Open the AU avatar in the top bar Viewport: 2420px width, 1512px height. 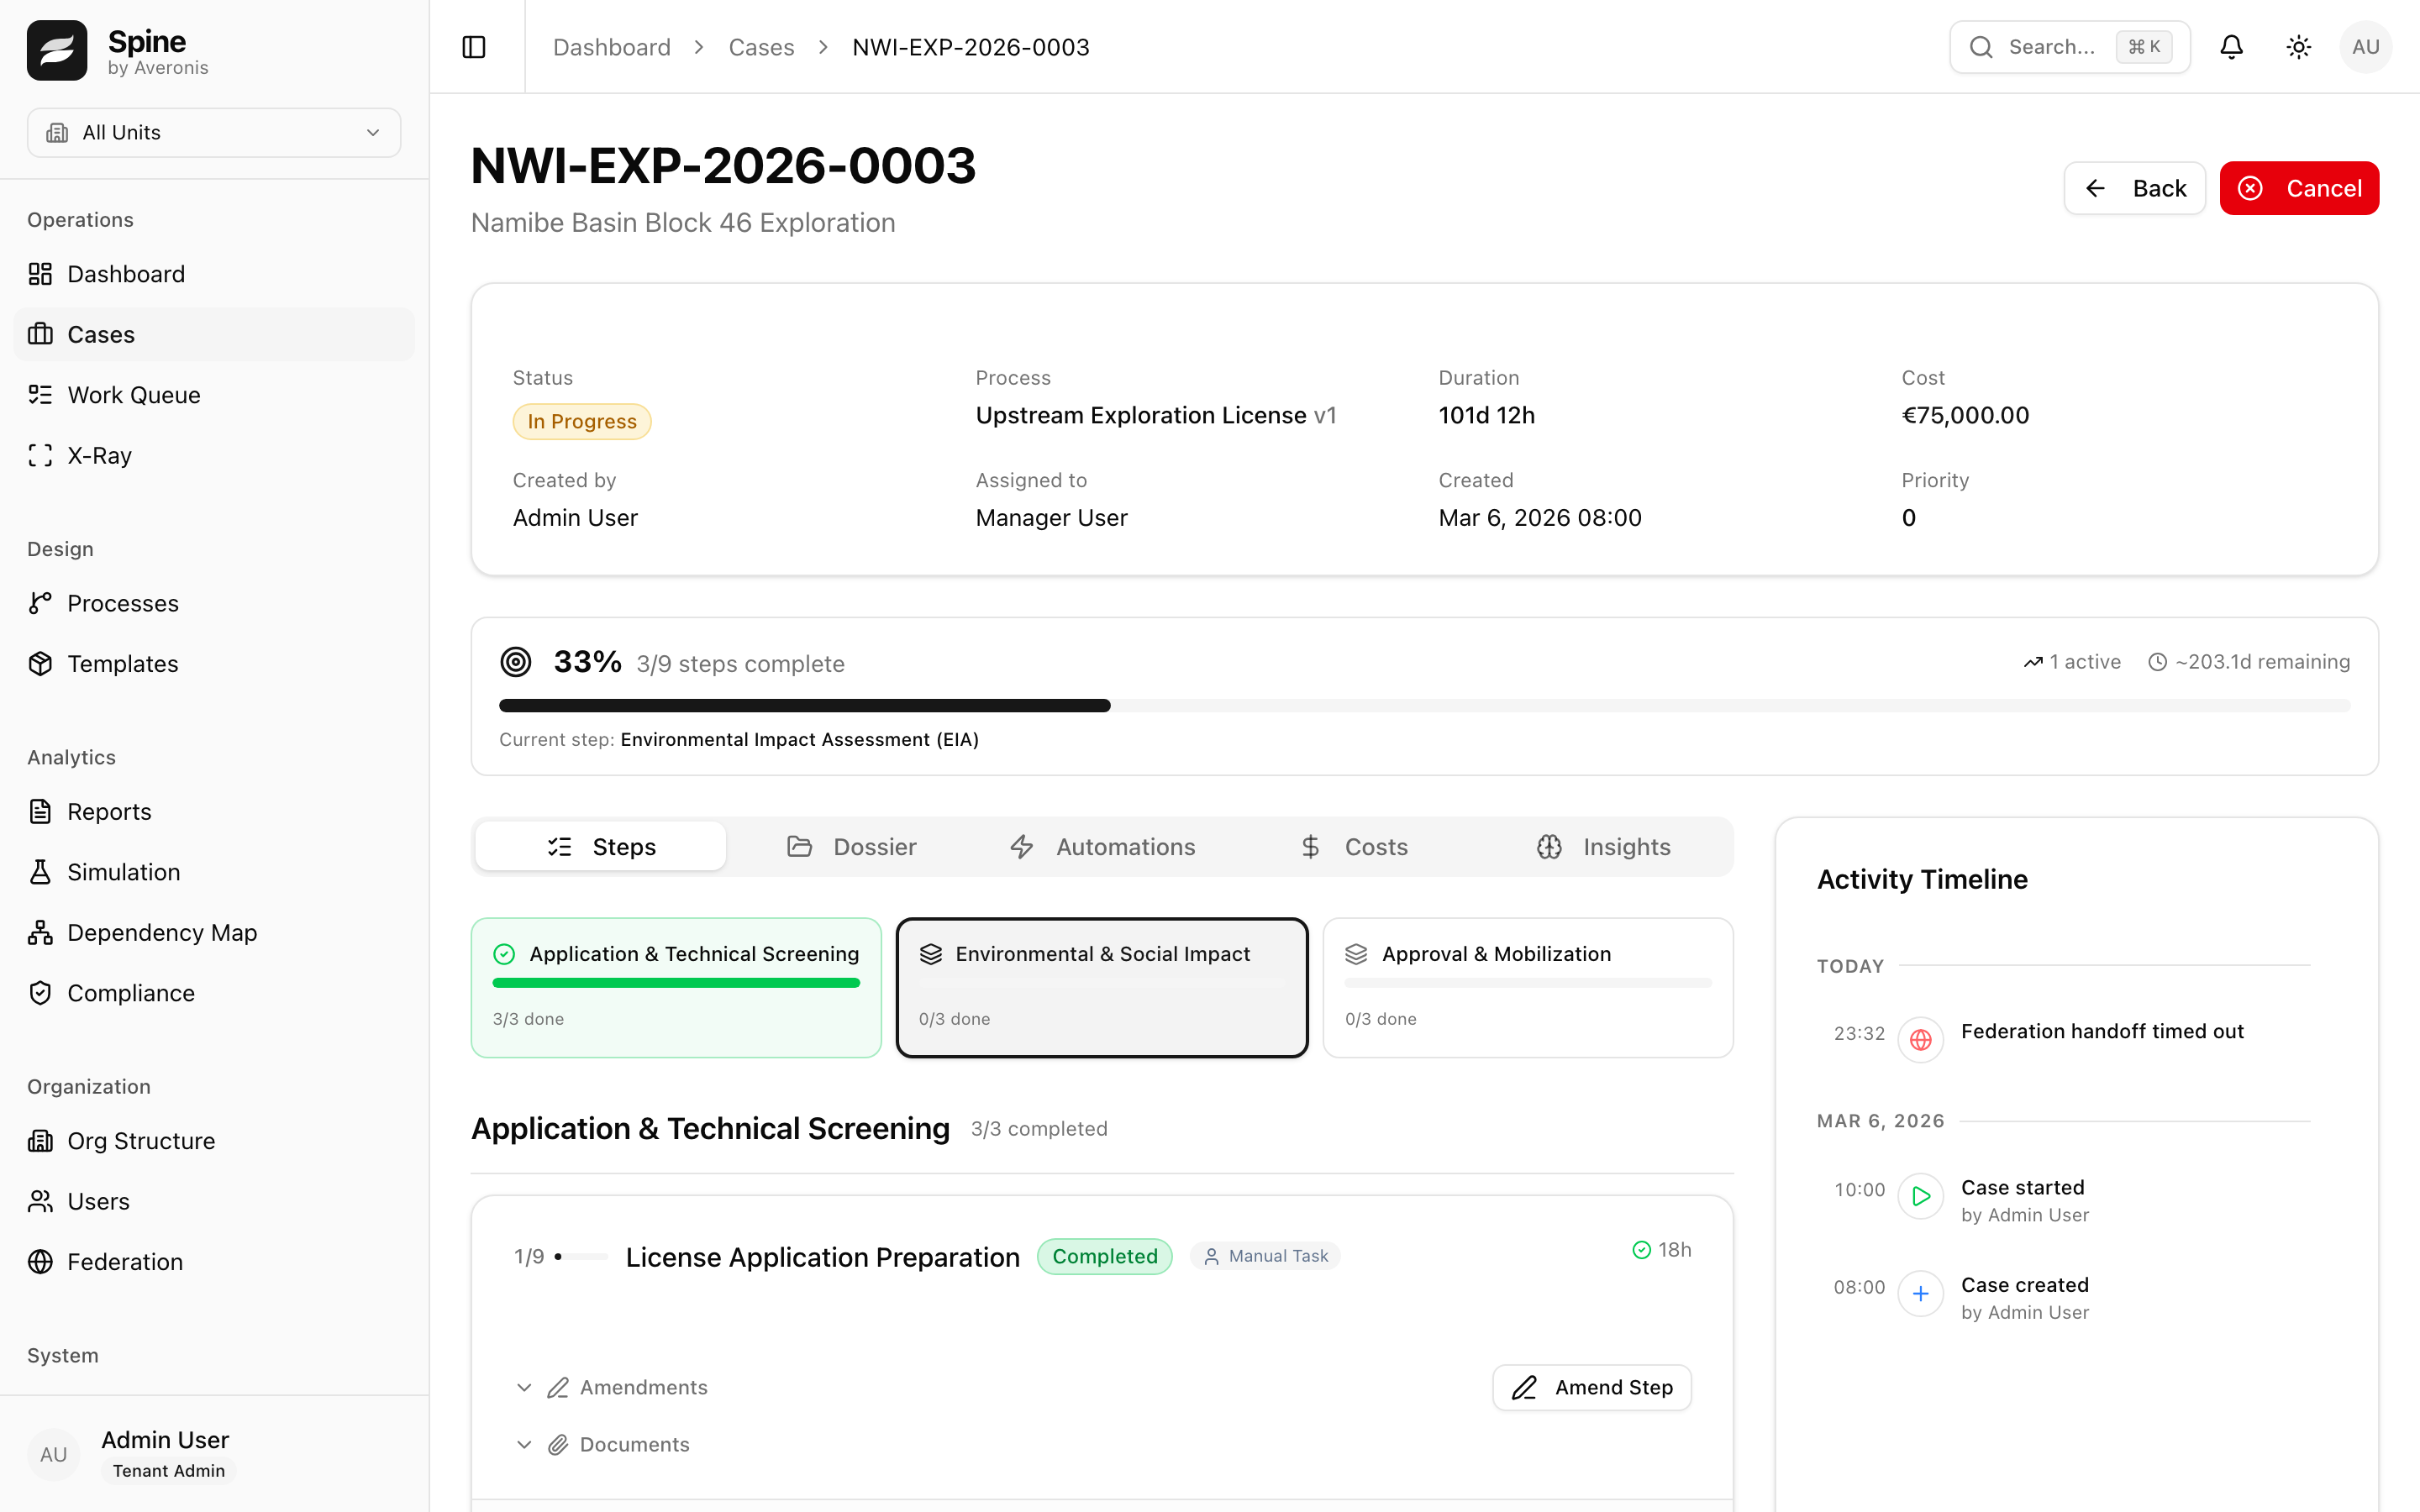(x=2365, y=47)
